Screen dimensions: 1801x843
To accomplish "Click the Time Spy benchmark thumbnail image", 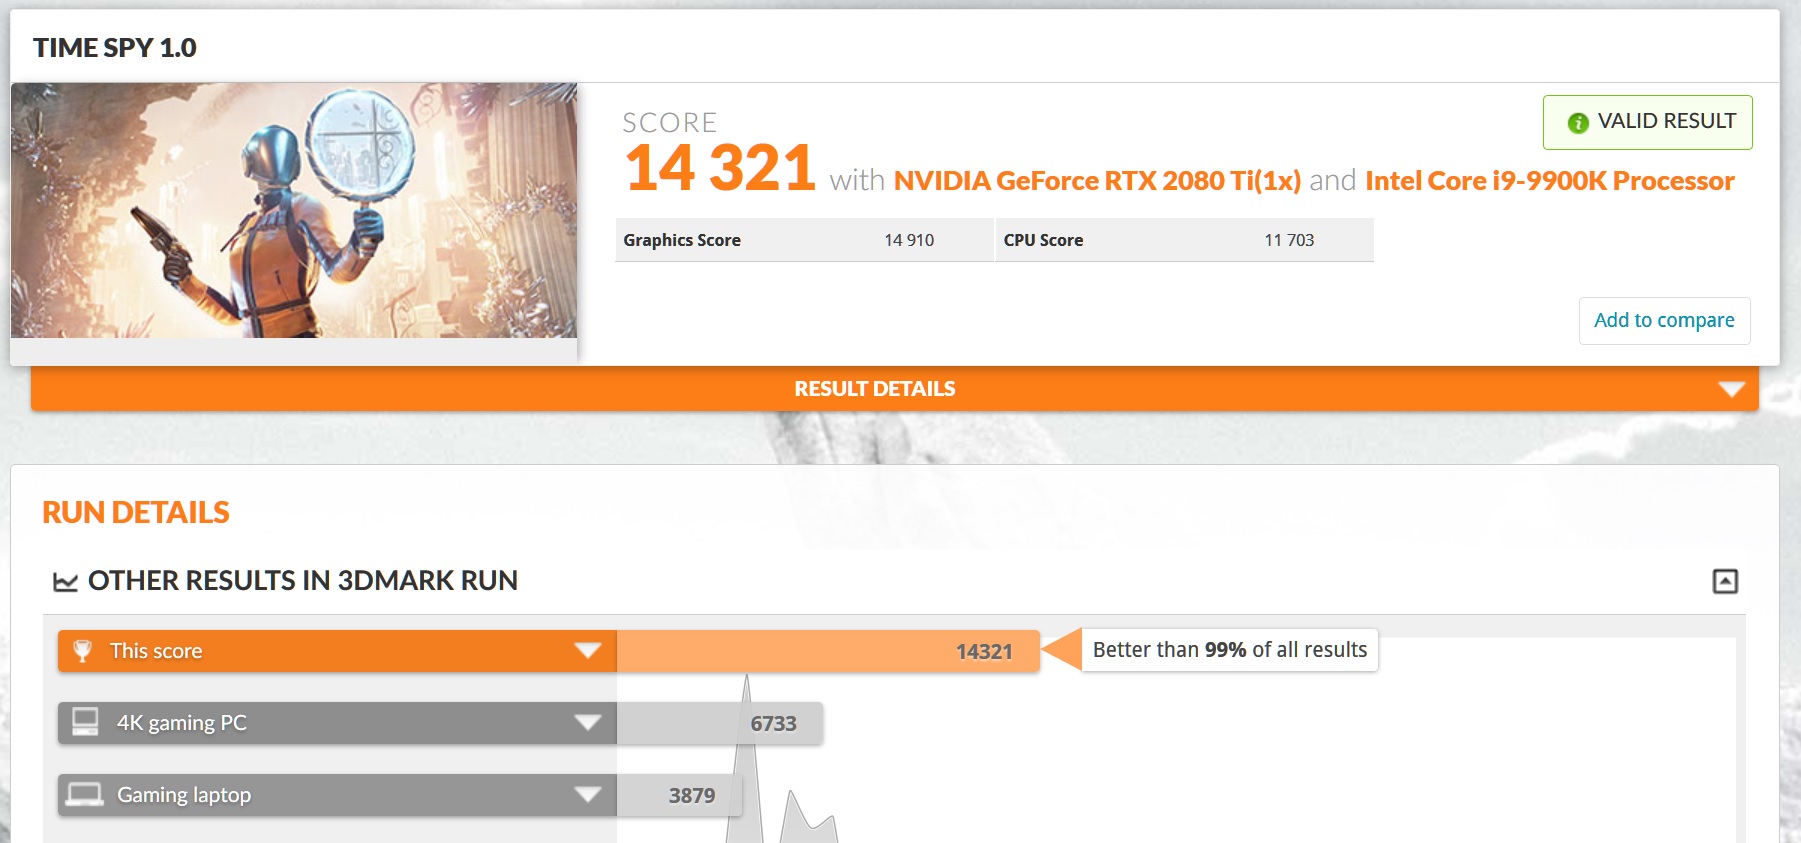I will [294, 210].
